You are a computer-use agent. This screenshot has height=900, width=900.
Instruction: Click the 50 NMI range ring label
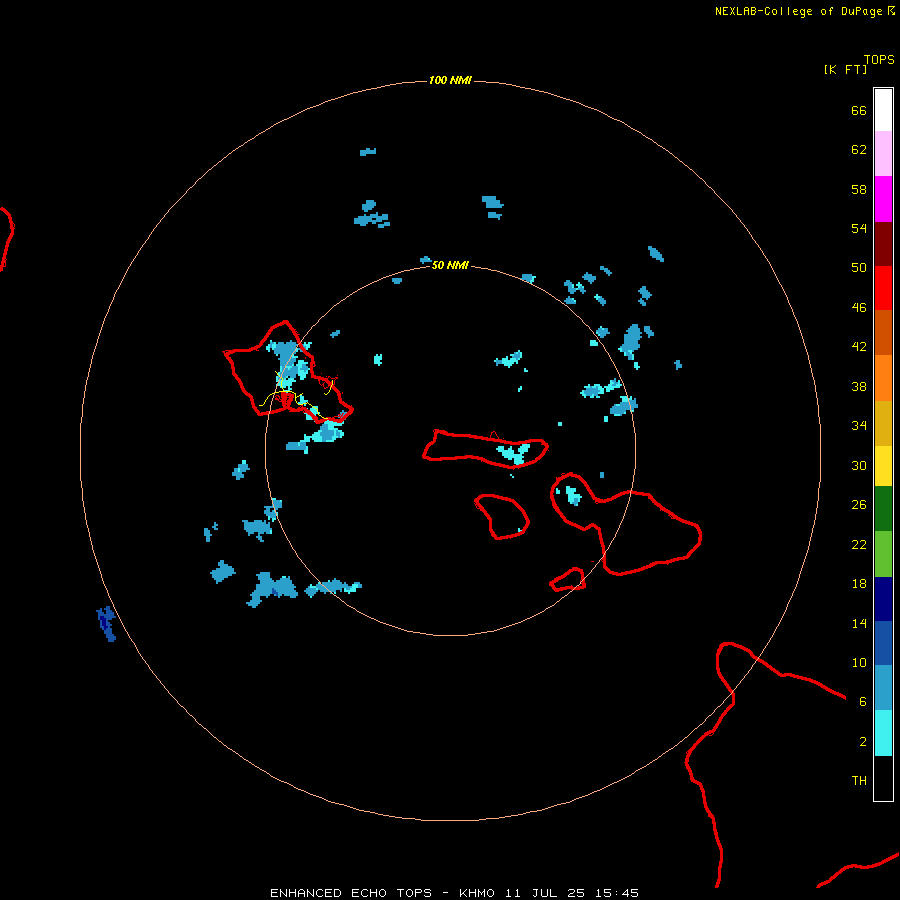pos(450,265)
